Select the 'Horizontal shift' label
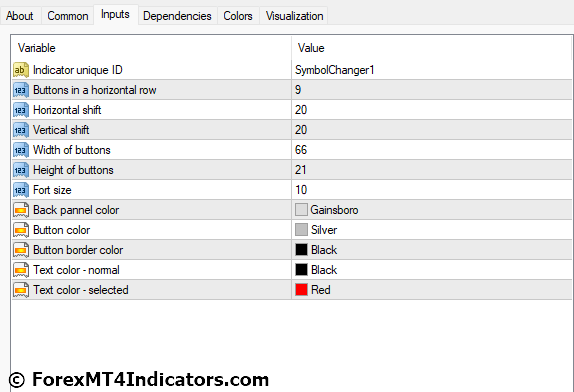 [67, 110]
